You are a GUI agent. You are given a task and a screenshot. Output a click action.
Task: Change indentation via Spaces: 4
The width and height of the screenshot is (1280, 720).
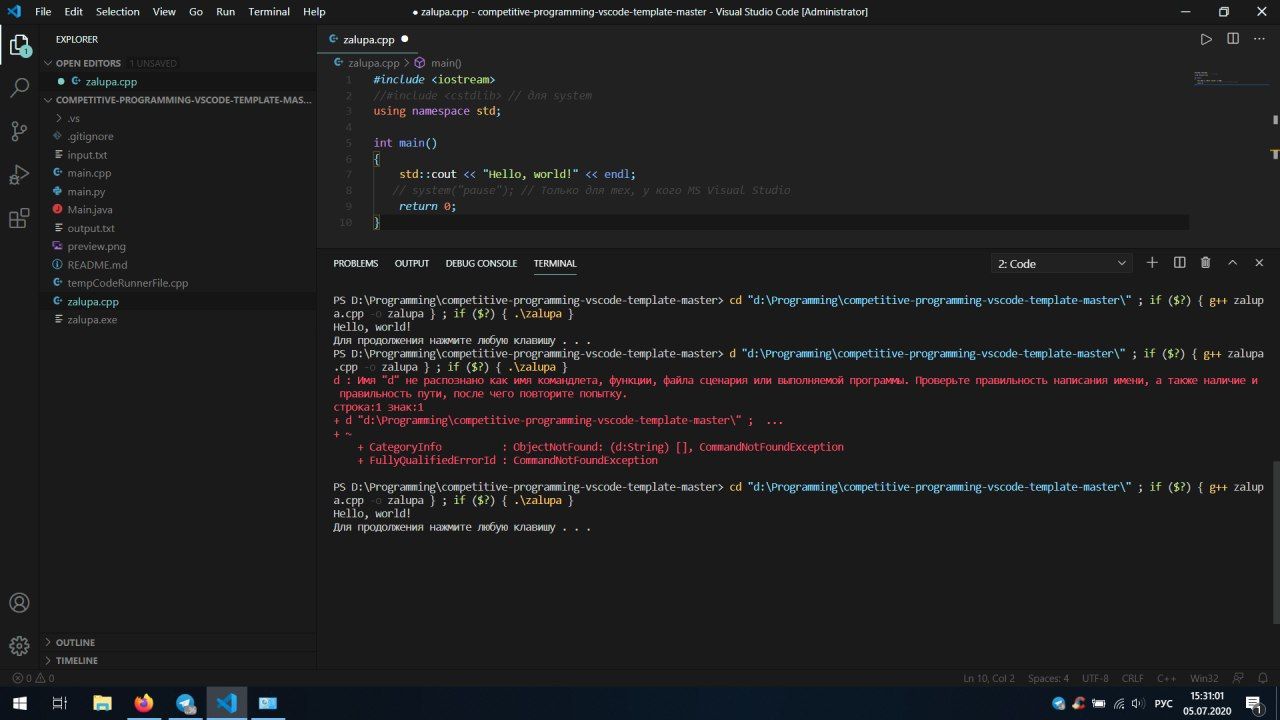[1048, 678]
